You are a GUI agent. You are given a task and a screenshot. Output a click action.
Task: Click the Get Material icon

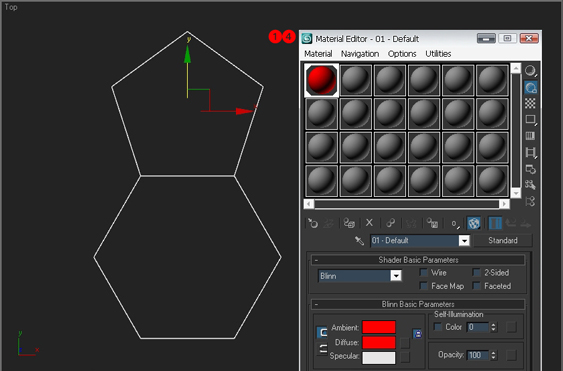[x=313, y=223]
